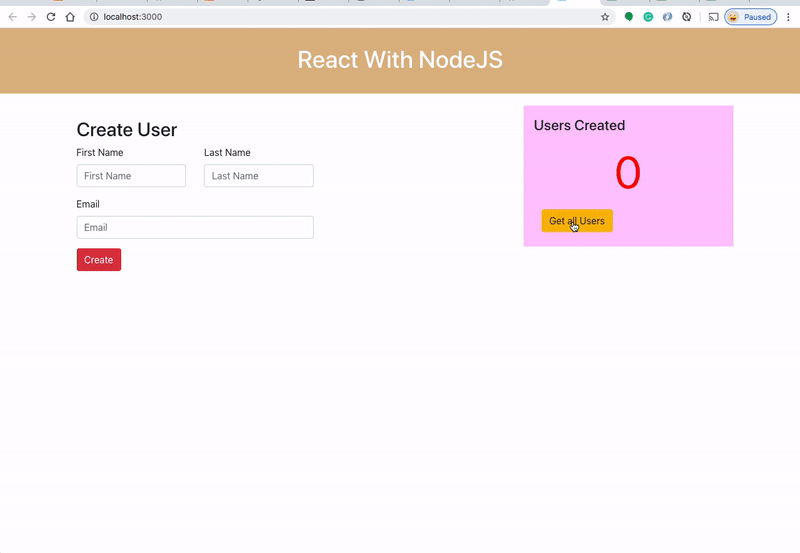800x553 pixels.
Task: Click the Get all Users button
Action: click(577, 221)
